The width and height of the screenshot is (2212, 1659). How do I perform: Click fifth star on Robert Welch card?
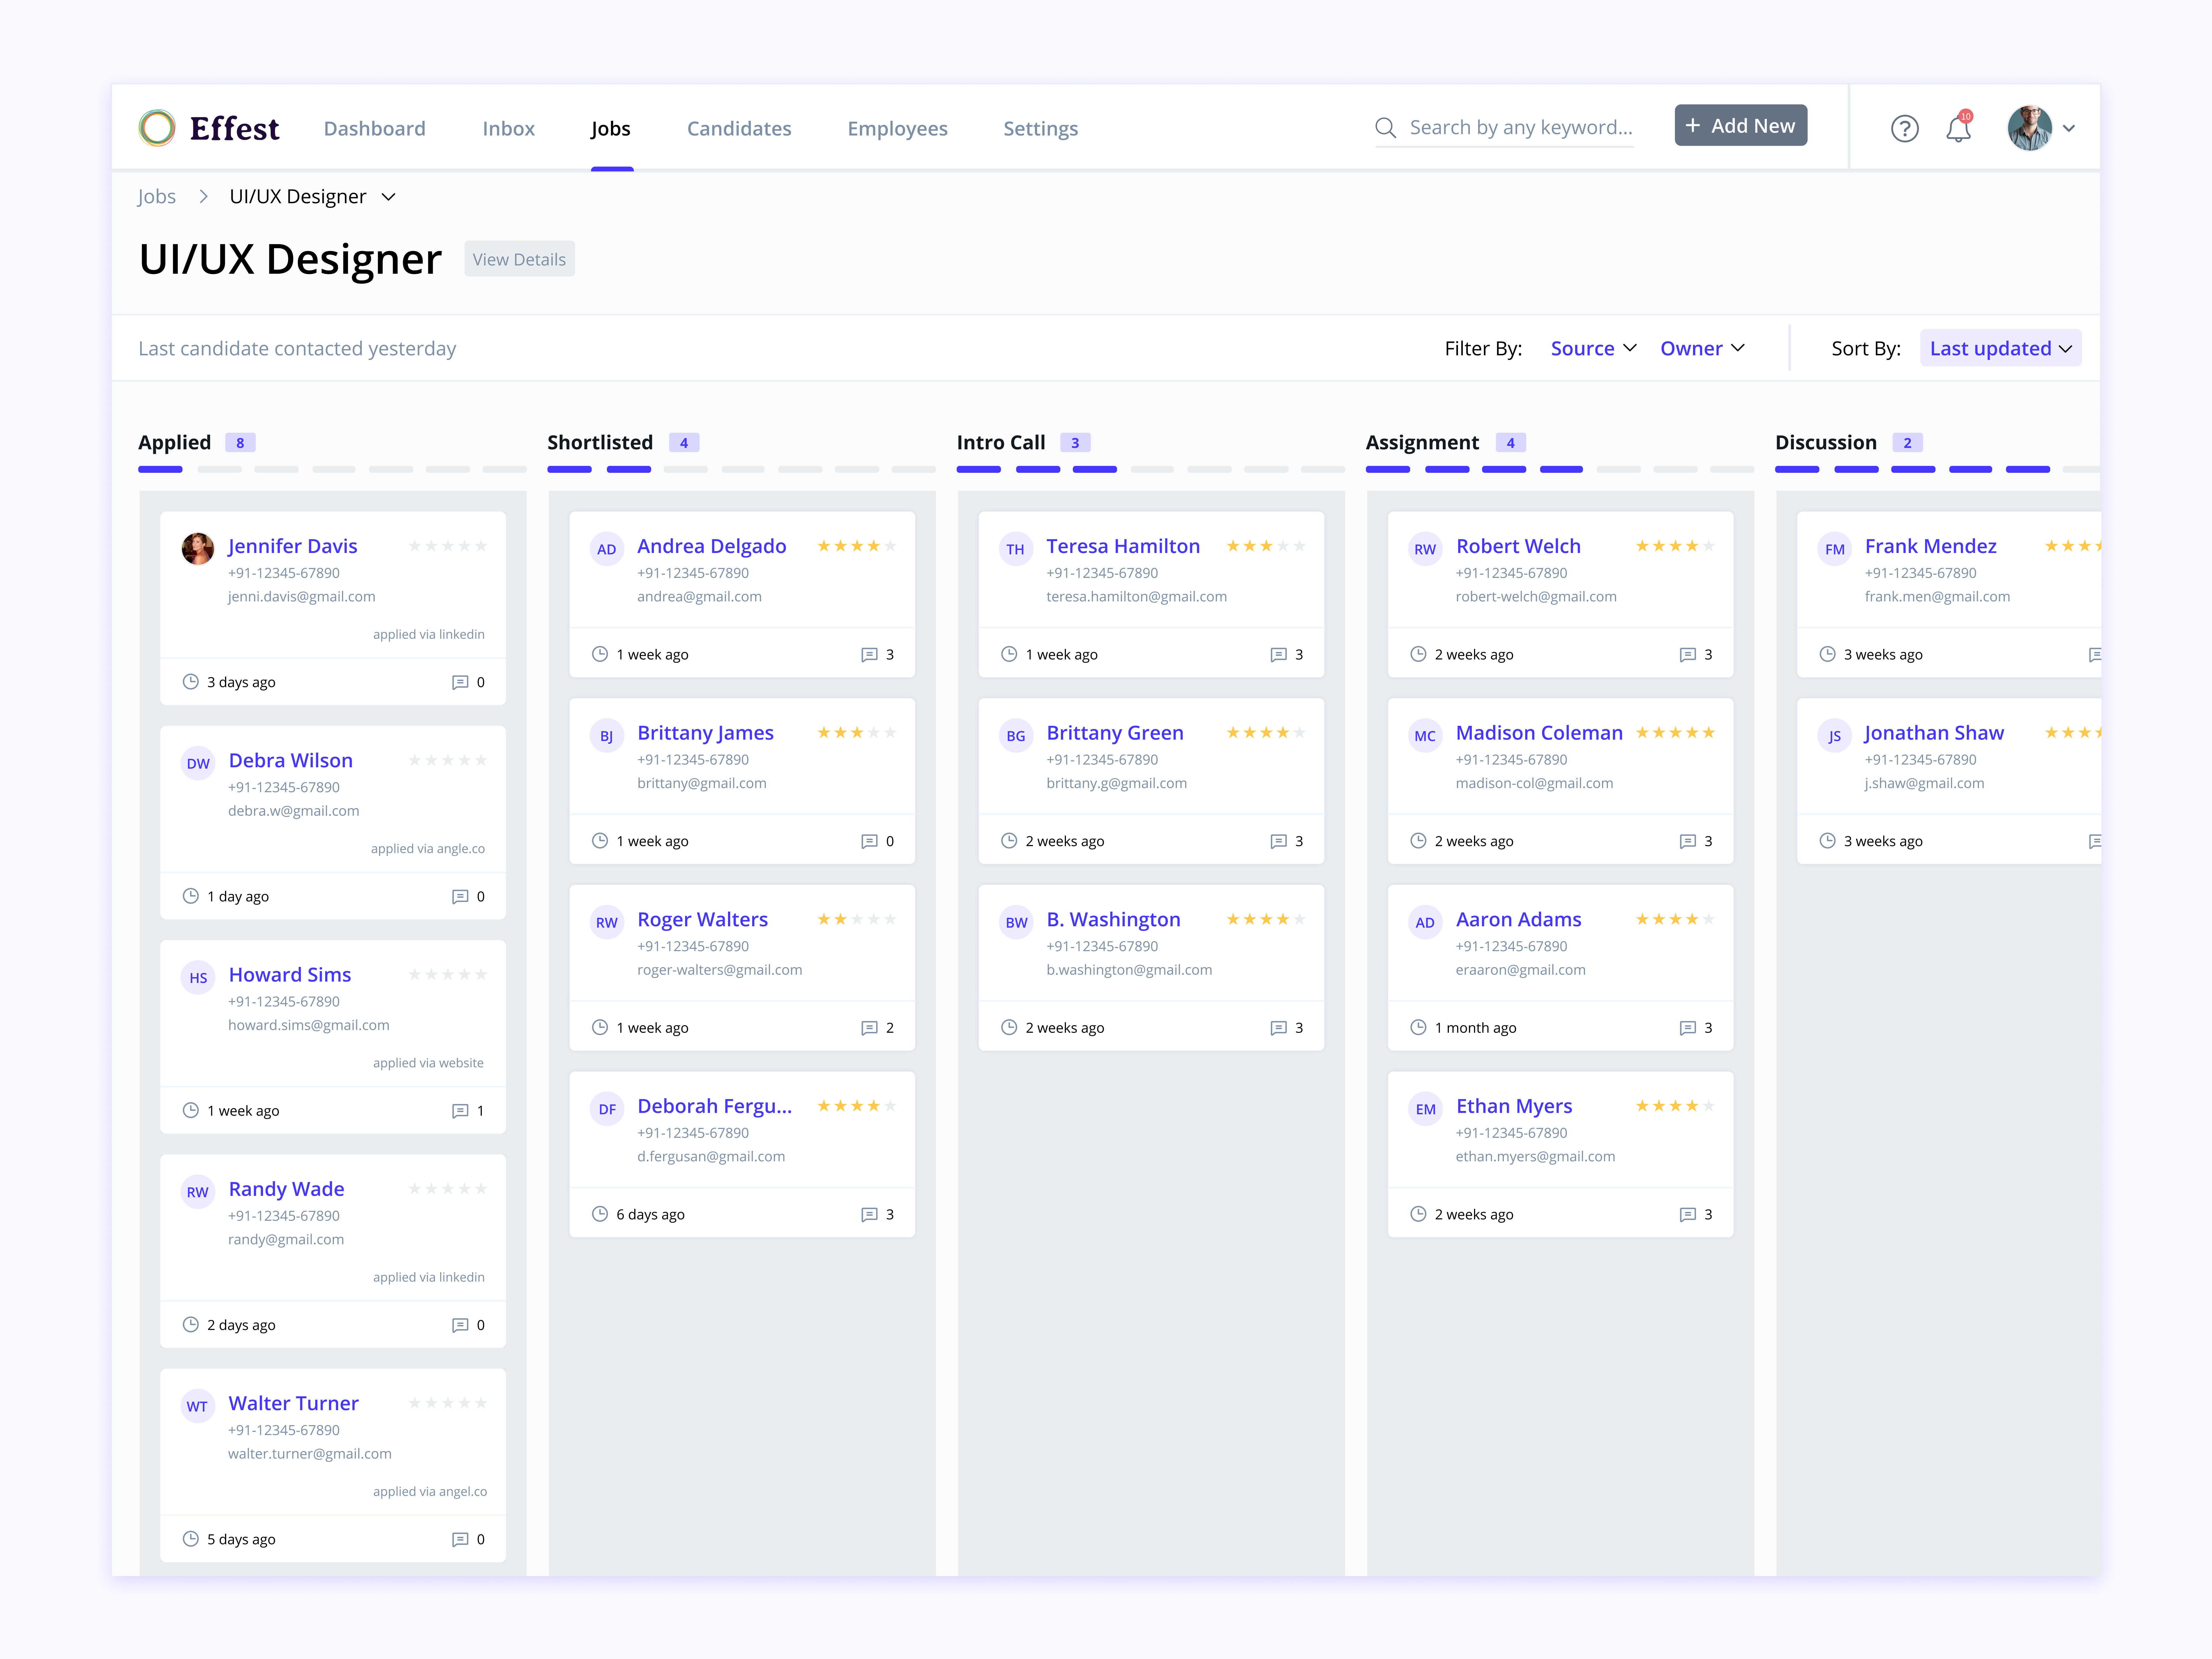click(1709, 546)
